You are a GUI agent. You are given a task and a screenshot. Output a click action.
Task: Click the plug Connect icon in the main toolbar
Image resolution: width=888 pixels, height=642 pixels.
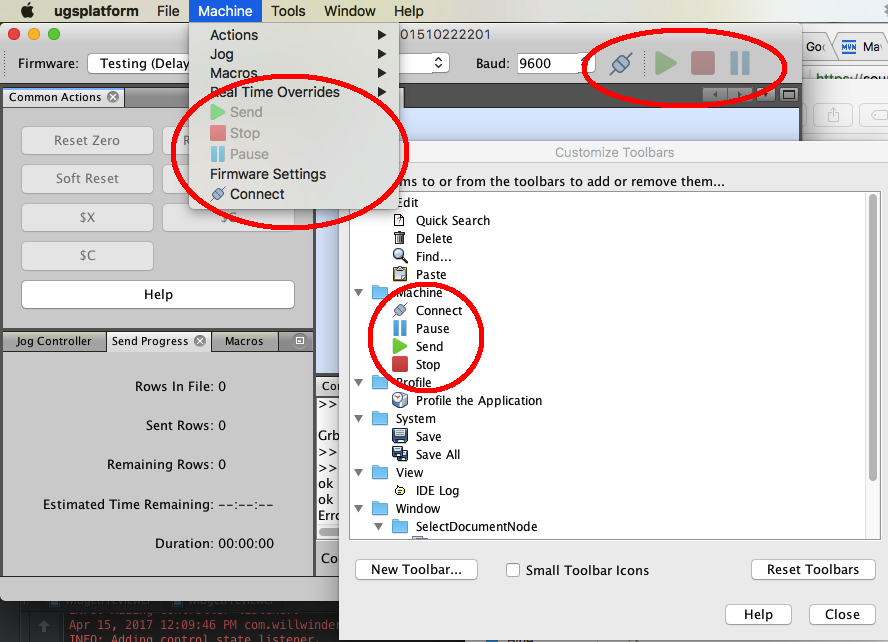(x=620, y=63)
